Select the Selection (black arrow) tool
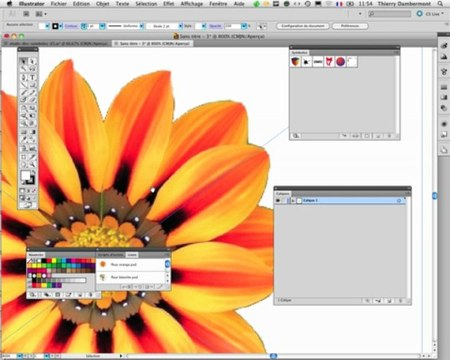This screenshot has width=450, height=360. pyautogui.click(x=23, y=61)
